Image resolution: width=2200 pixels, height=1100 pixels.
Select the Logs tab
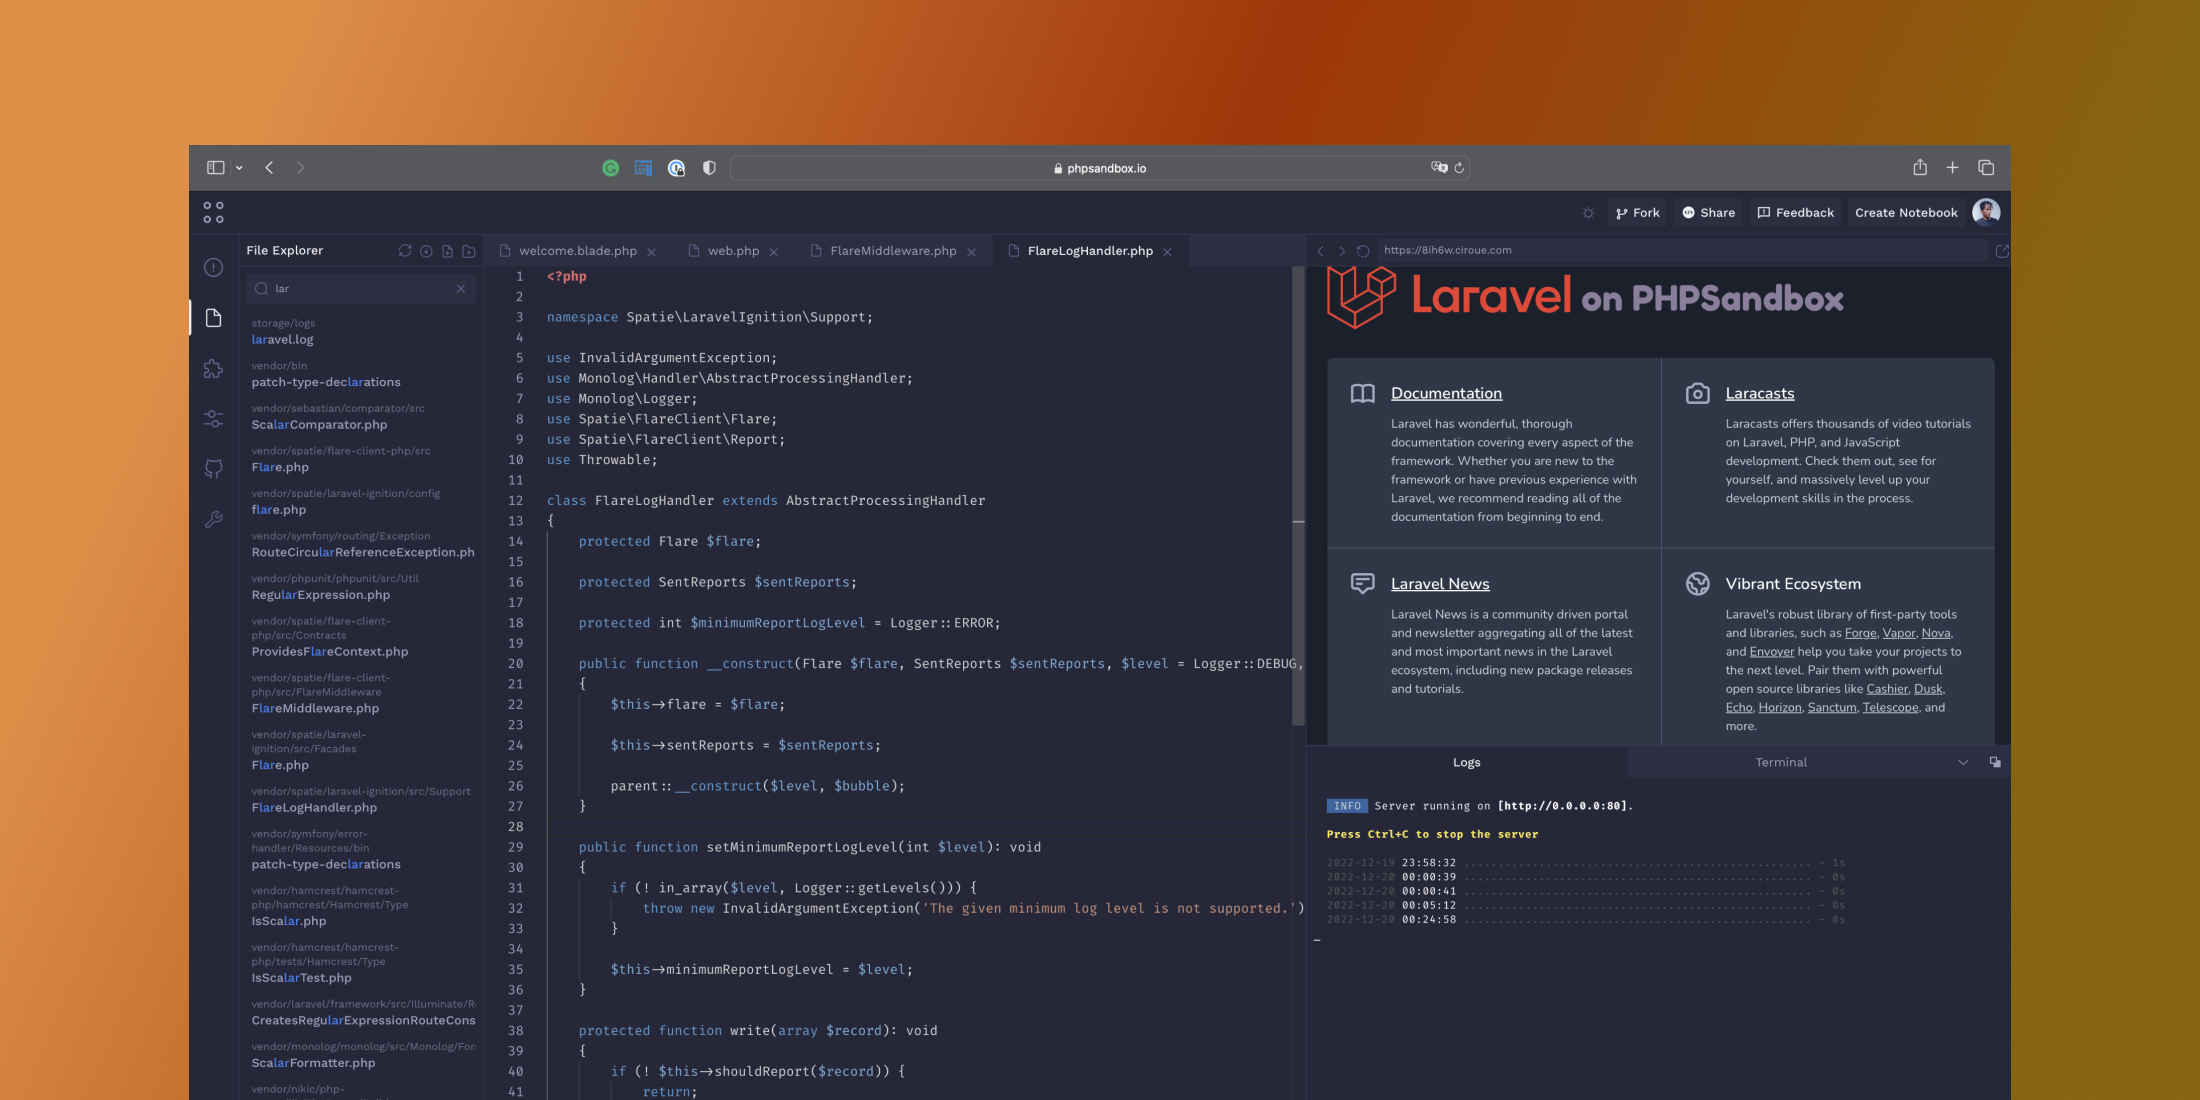[1466, 762]
